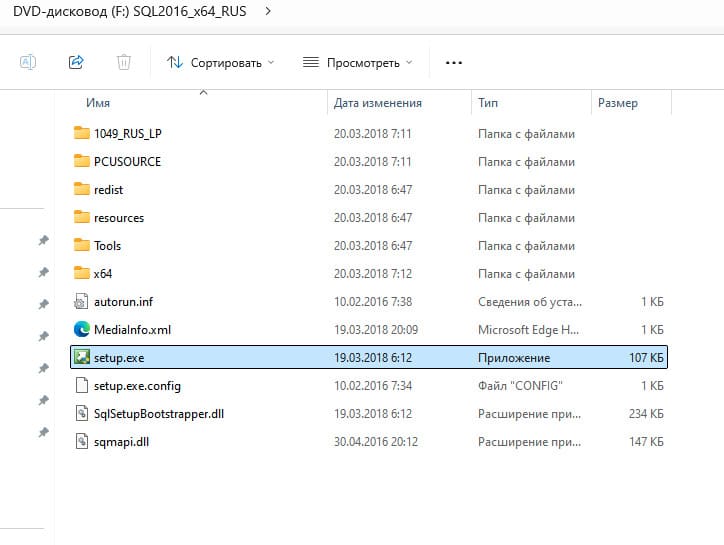Click the Файл "CONFIG" type cell
Screen dimensions: 724x545
coord(520,386)
